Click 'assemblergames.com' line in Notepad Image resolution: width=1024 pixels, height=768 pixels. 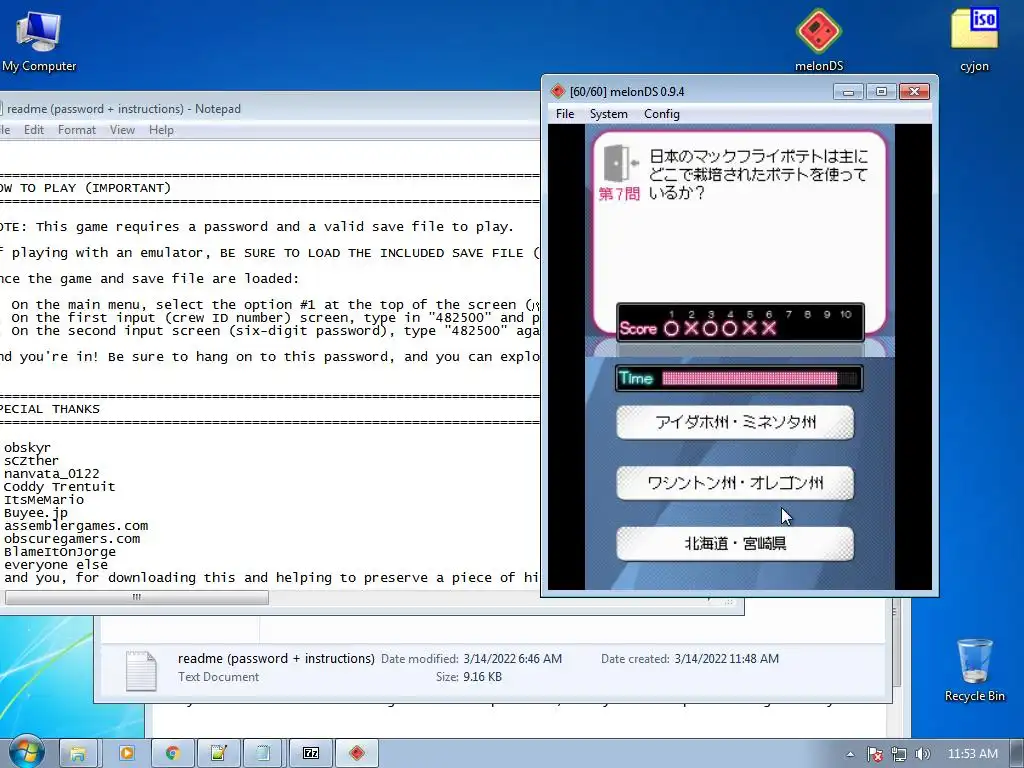tap(76, 526)
